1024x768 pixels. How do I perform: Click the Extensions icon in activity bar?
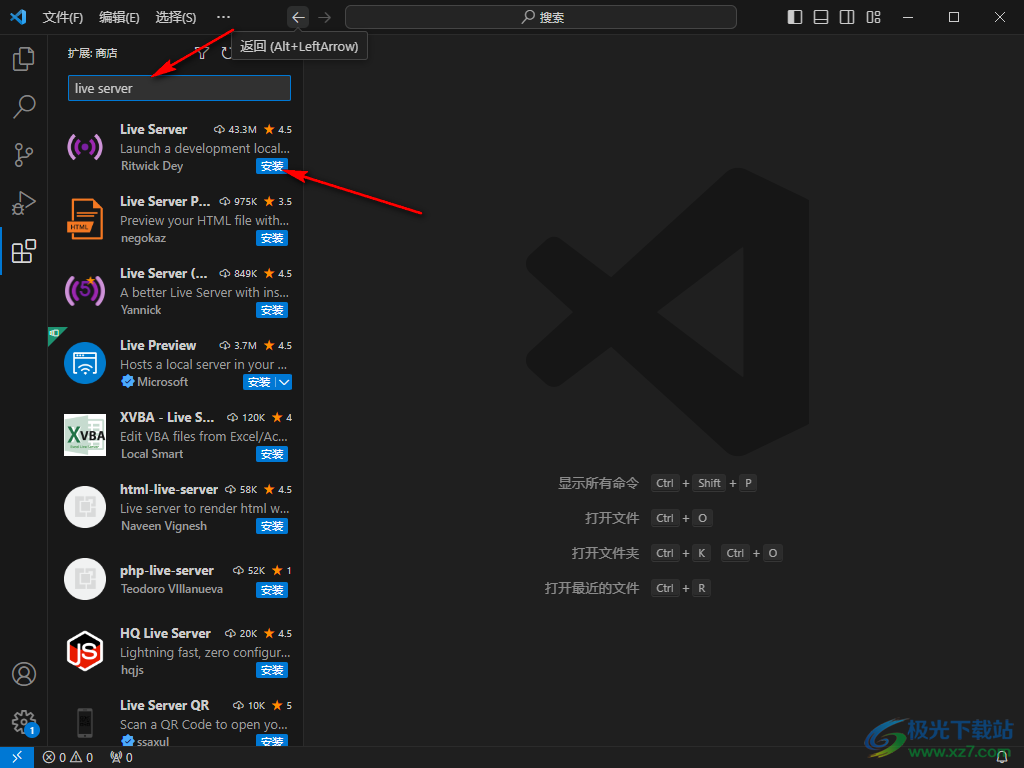[24, 251]
